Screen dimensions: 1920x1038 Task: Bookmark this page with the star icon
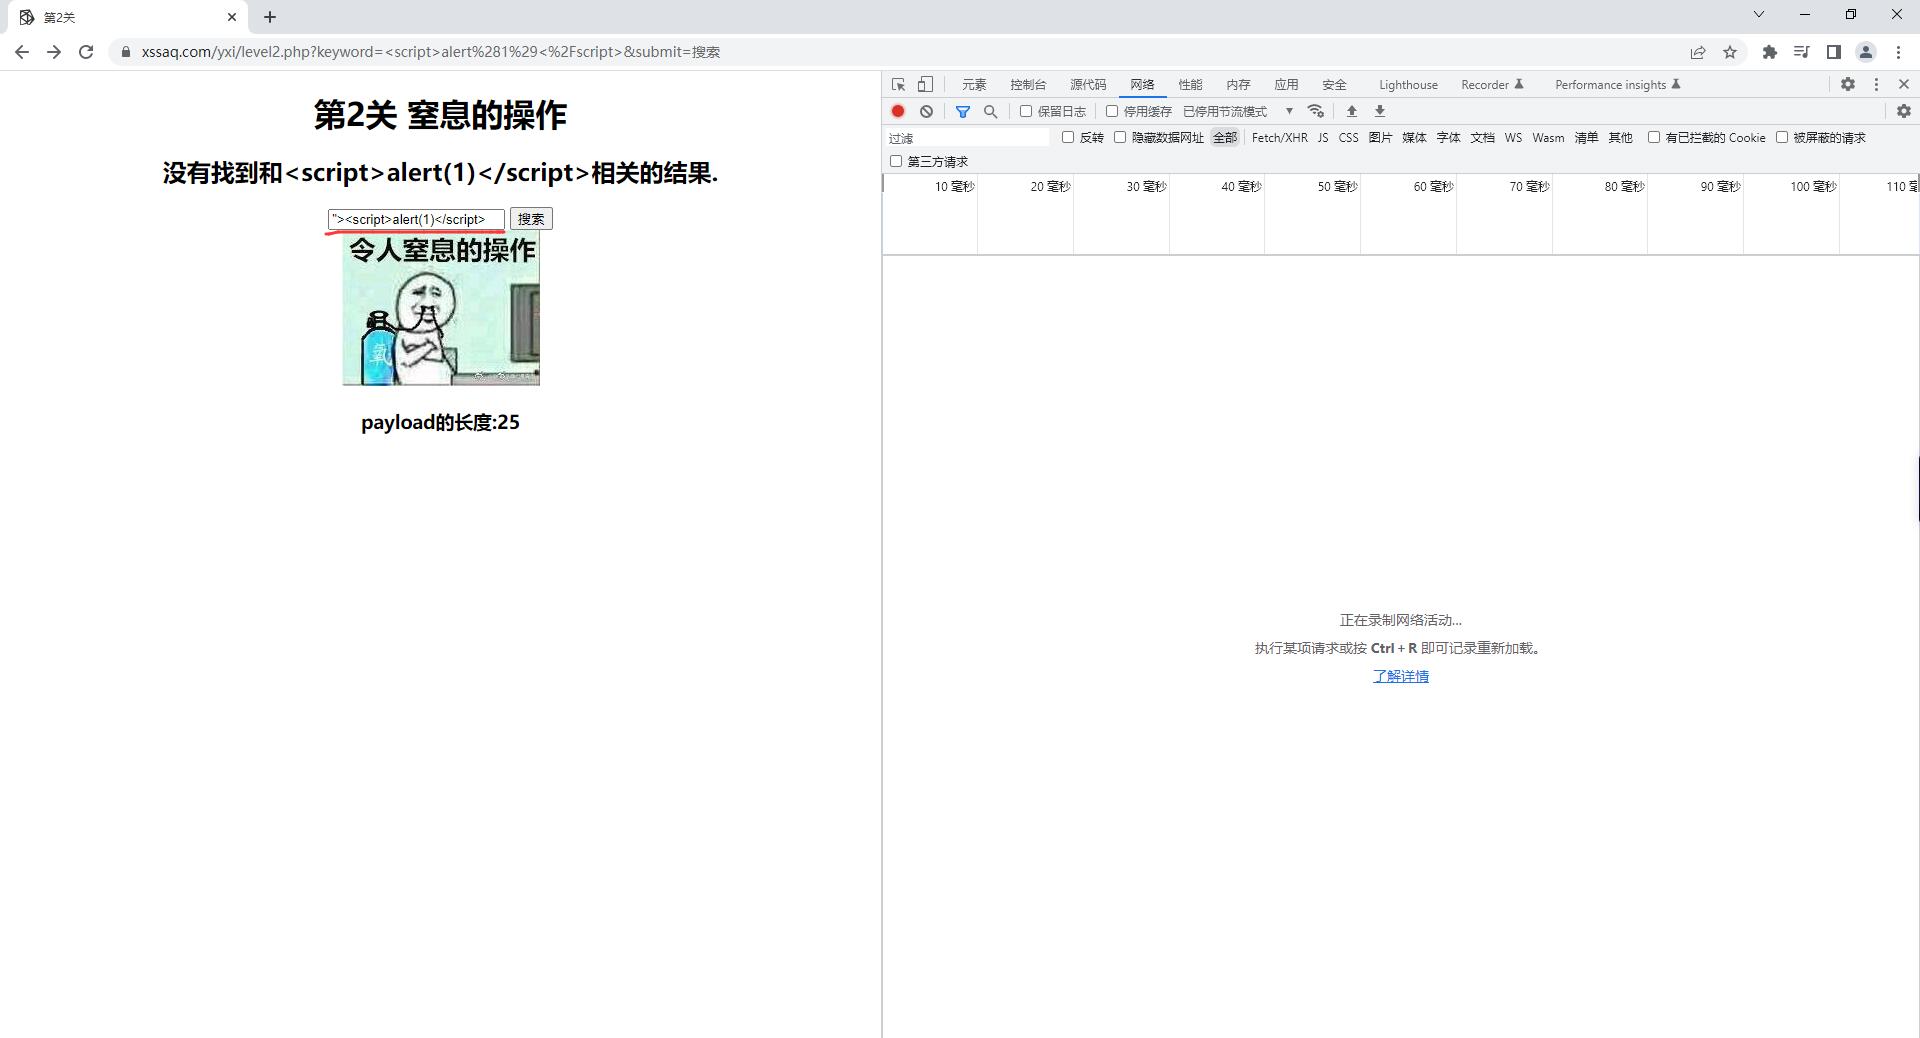pos(1730,52)
